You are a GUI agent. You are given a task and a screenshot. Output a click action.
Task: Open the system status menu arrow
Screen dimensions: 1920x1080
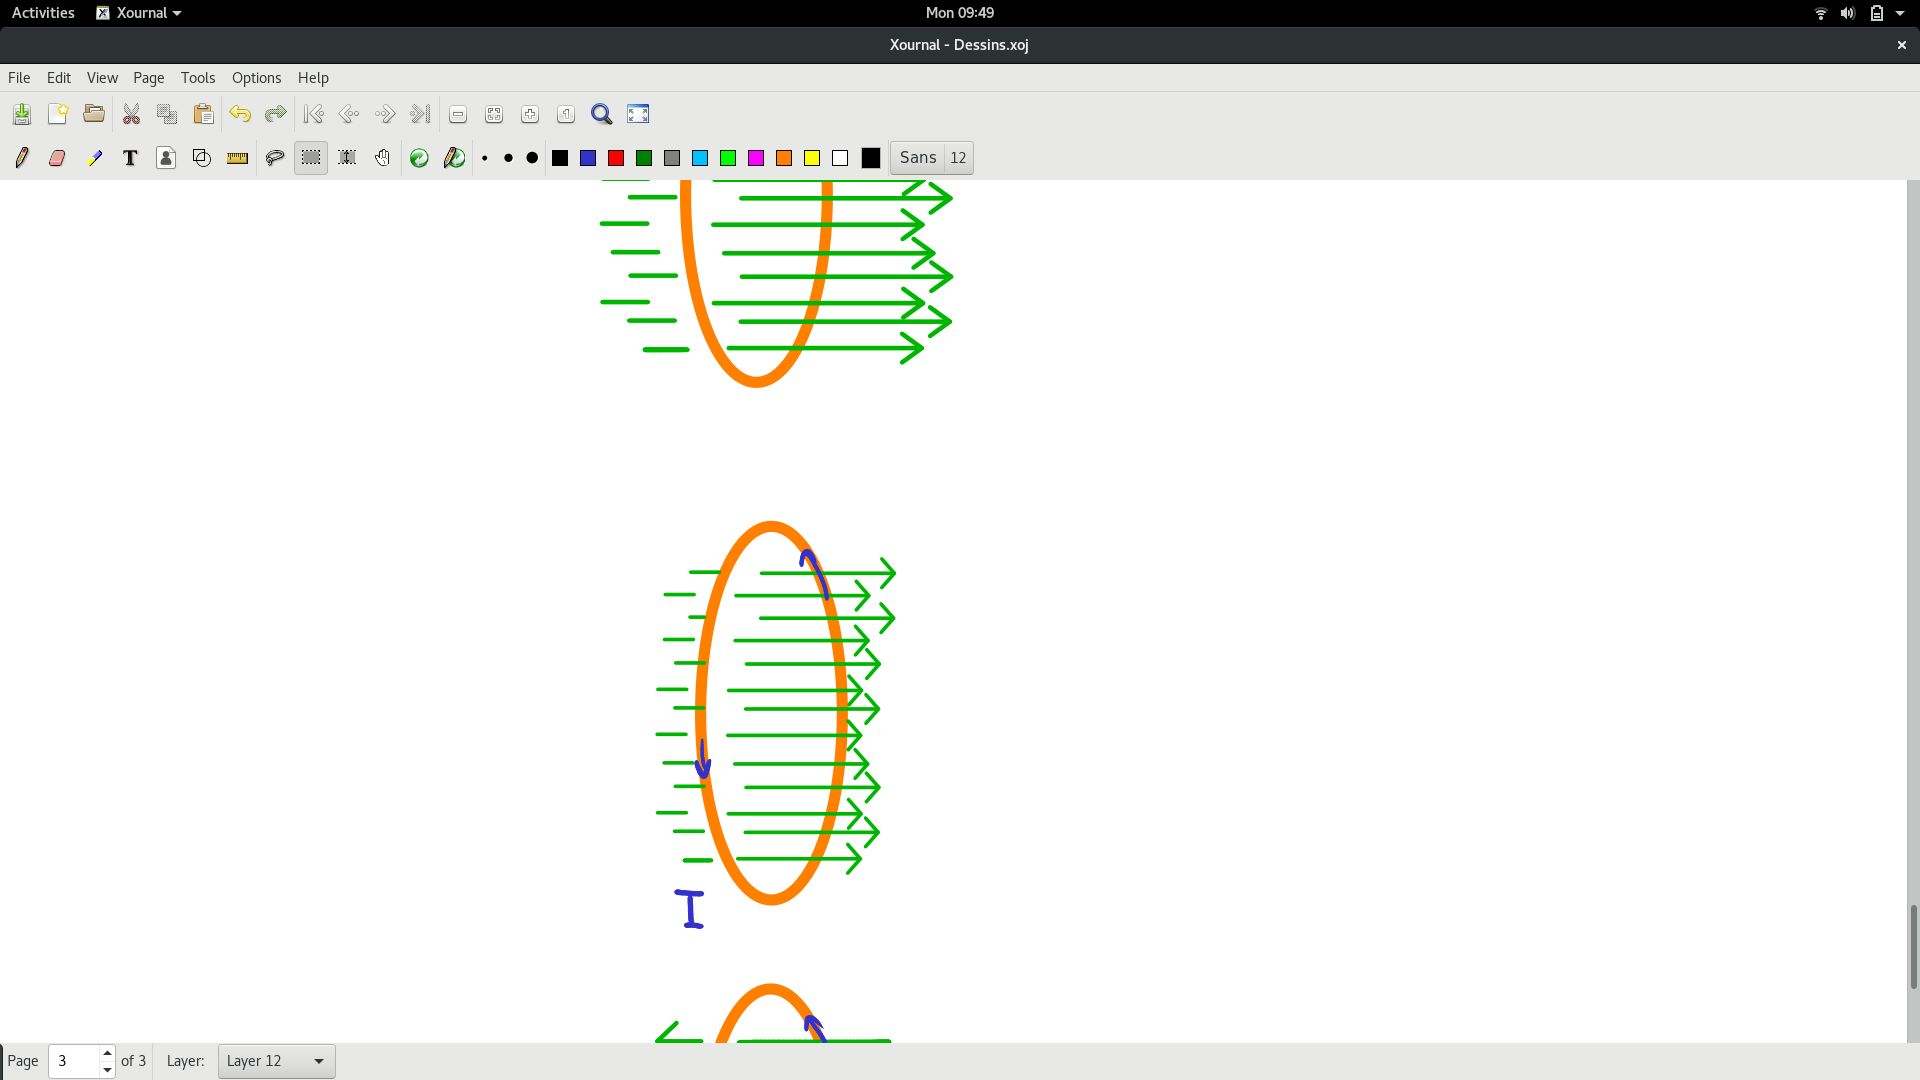tap(1900, 13)
